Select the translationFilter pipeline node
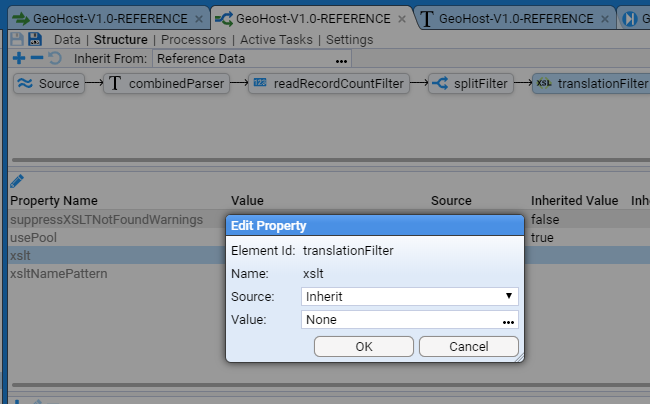Screen dimensions: 650x404 point(592,84)
